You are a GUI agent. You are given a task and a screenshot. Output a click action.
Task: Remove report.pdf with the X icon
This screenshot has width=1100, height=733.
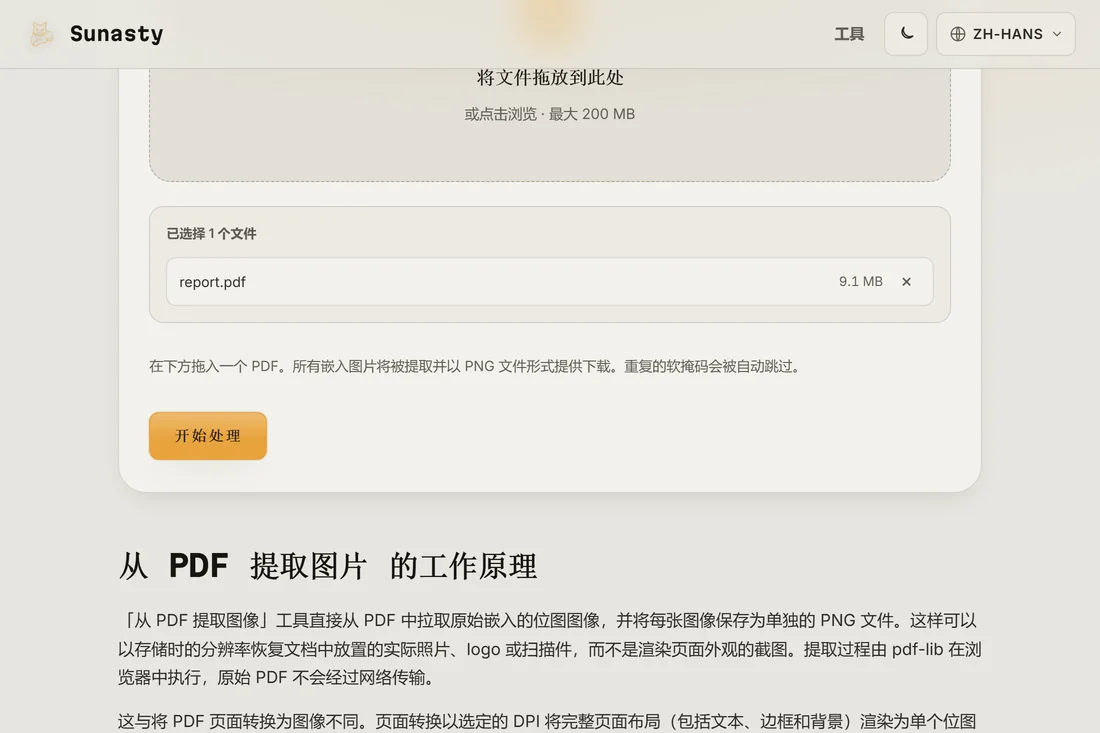906,281
